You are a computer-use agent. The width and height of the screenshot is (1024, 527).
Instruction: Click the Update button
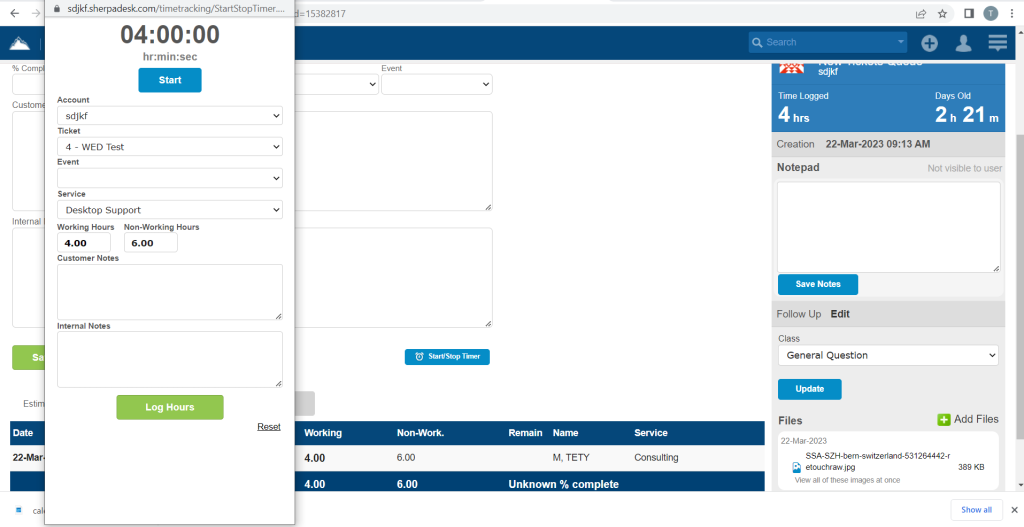(810, 389)
